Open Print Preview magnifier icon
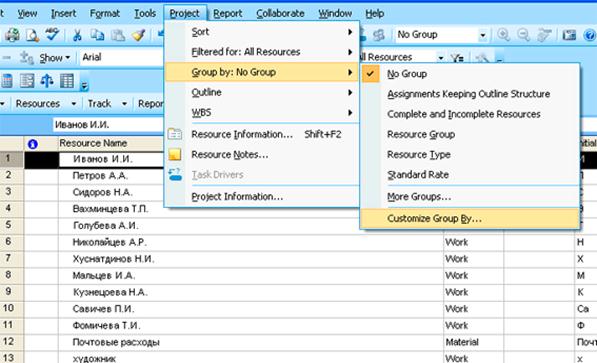The height and width of the screenshot is (363, 597). pyautogui.click(x=32, y=35)
